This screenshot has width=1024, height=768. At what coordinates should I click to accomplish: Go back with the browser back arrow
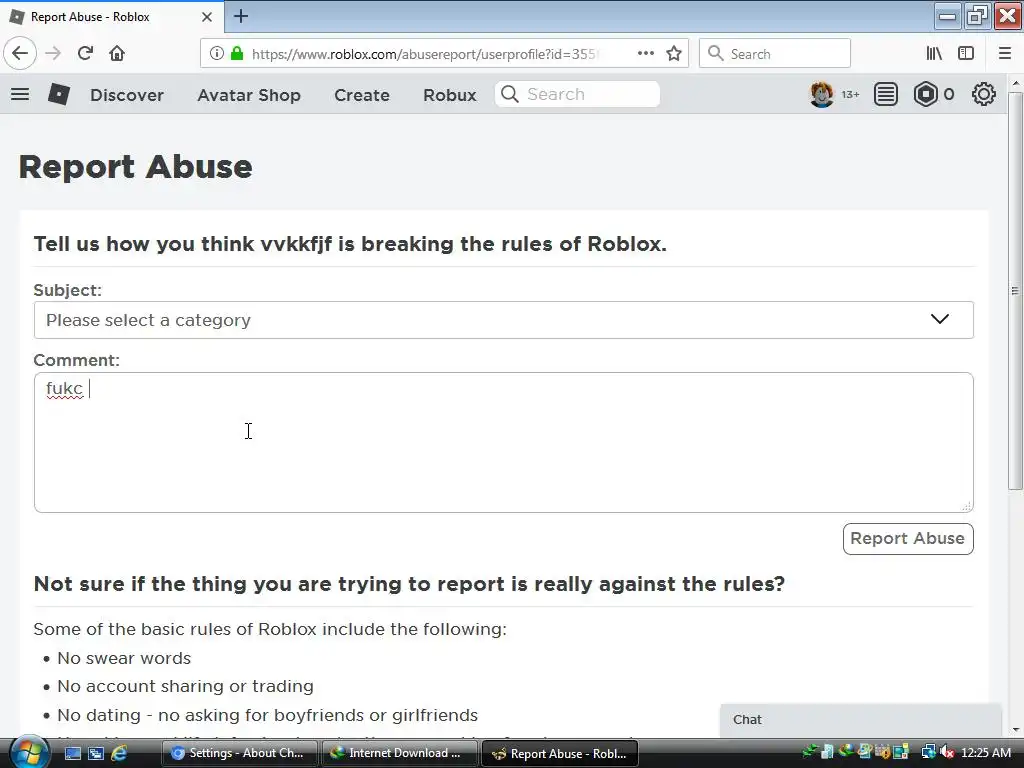tap(20, 53)
